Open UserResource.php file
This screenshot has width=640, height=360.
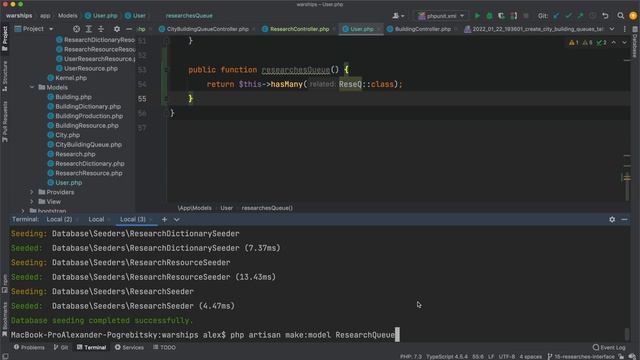tap(91, 68)
